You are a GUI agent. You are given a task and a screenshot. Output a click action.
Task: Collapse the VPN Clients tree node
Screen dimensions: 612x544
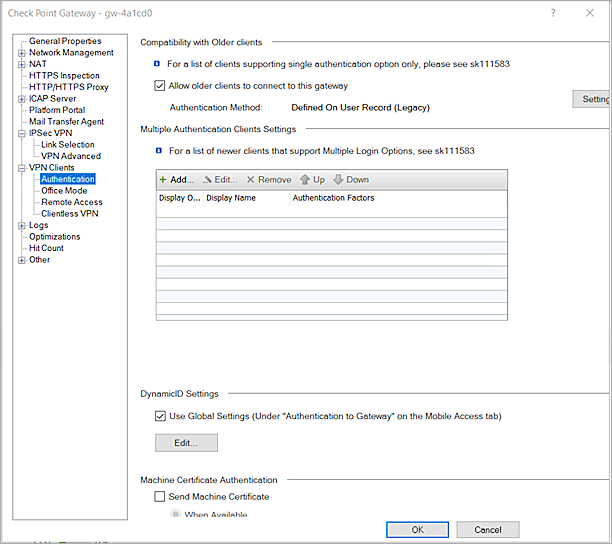22,168
